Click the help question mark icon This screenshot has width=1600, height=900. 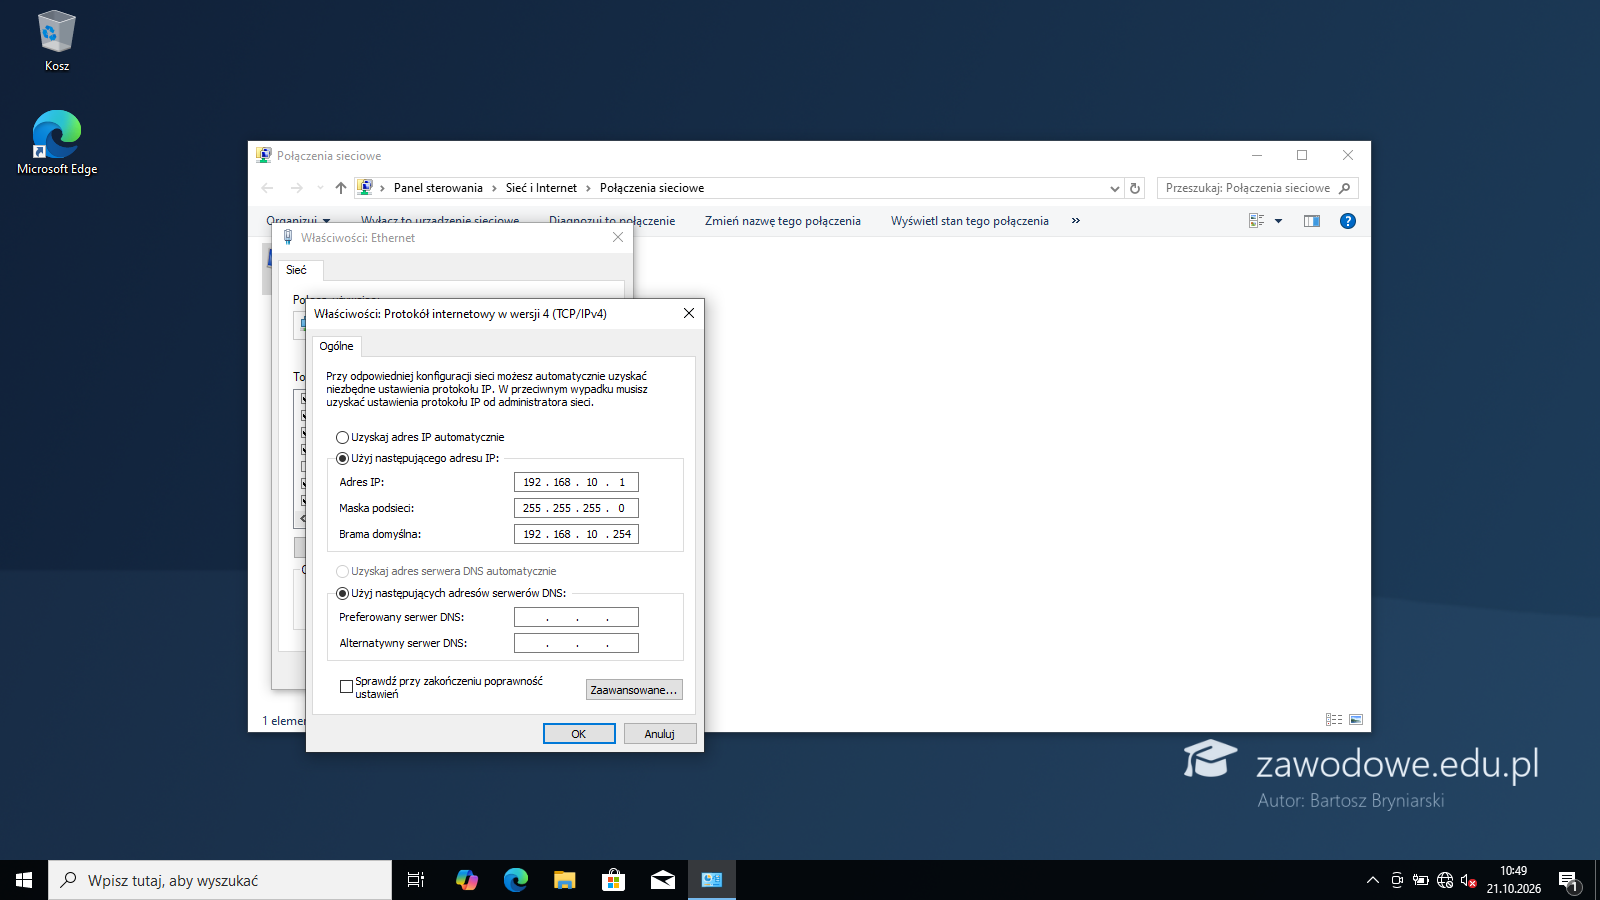click(x=1347, y=221)
